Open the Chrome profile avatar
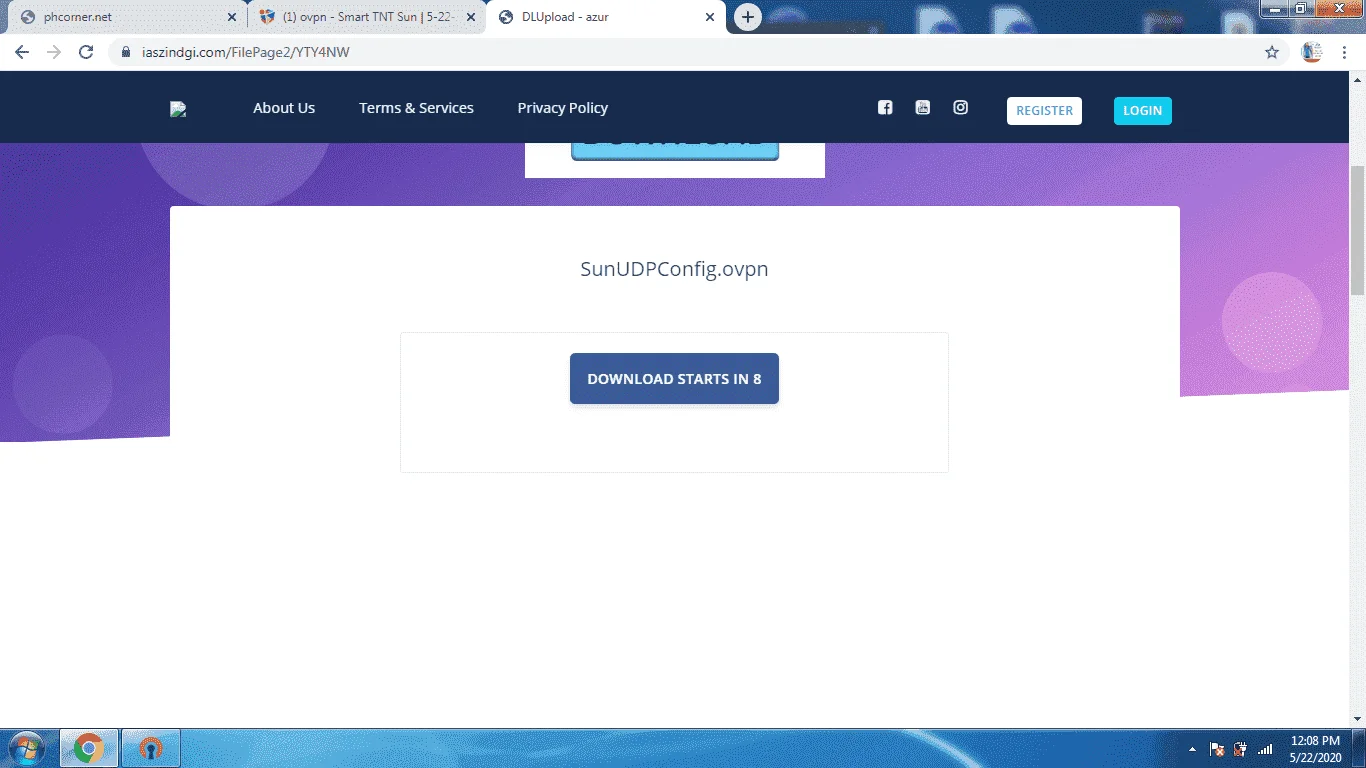Image resolution: width=1366 pixels, height=768 pixels. click(x=1312, y=52)
